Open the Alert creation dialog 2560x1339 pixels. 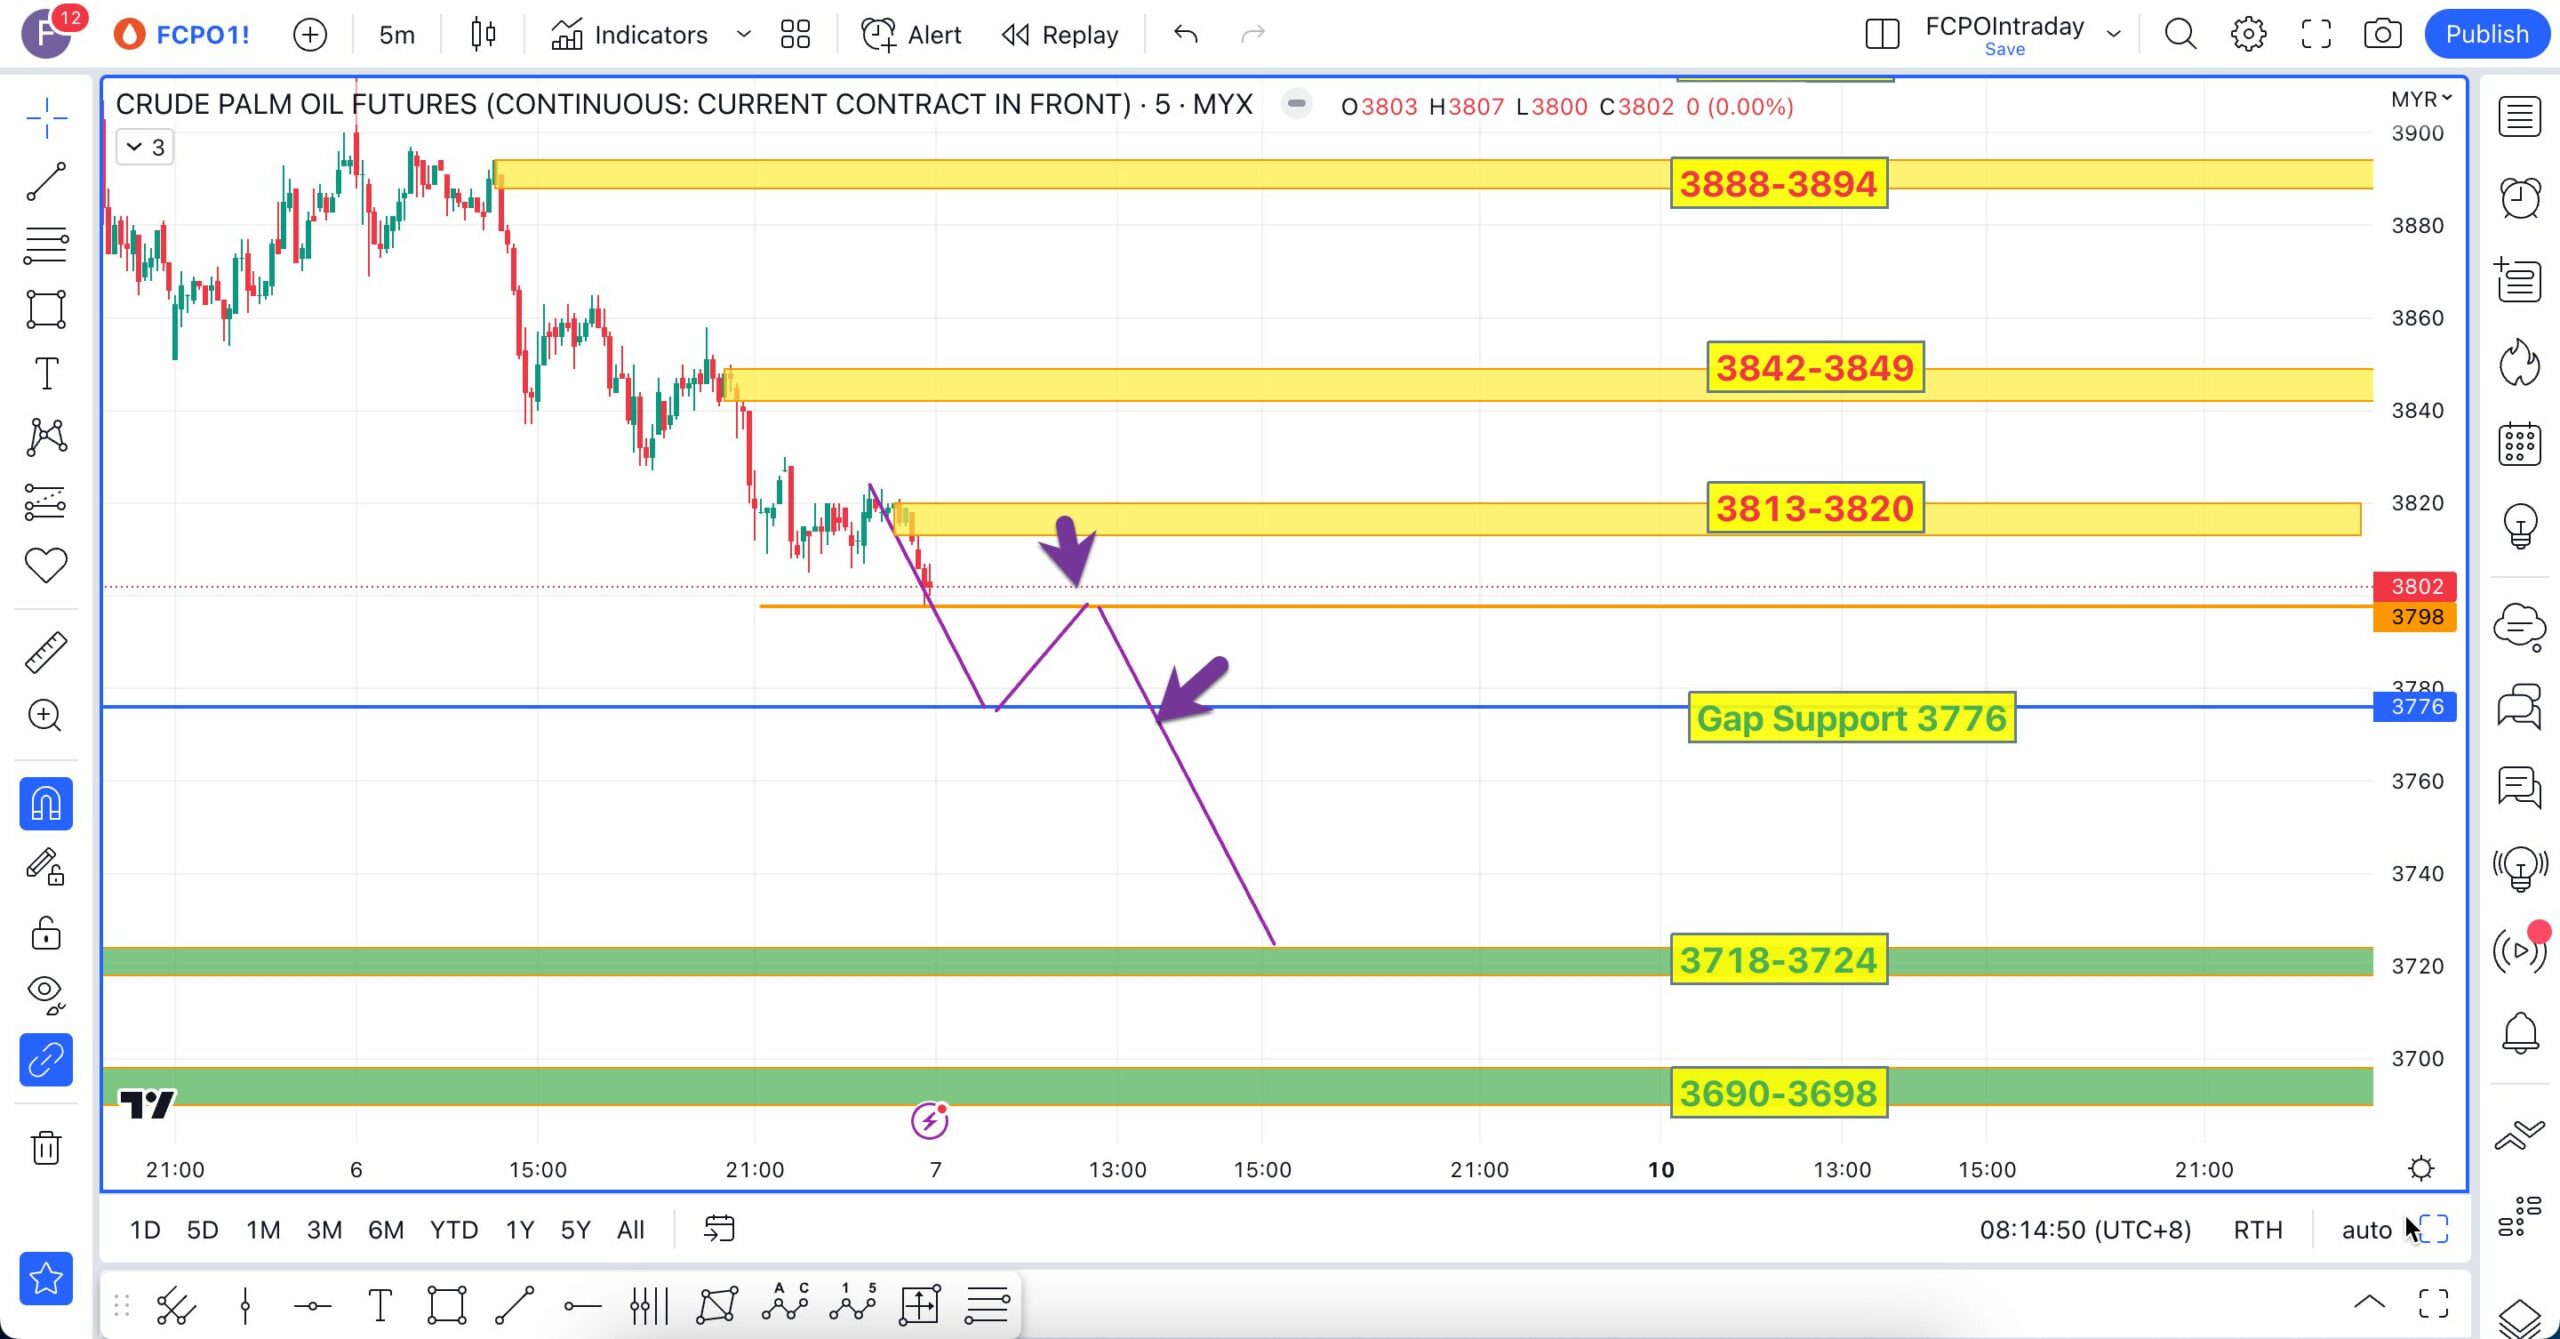[911, 35]
